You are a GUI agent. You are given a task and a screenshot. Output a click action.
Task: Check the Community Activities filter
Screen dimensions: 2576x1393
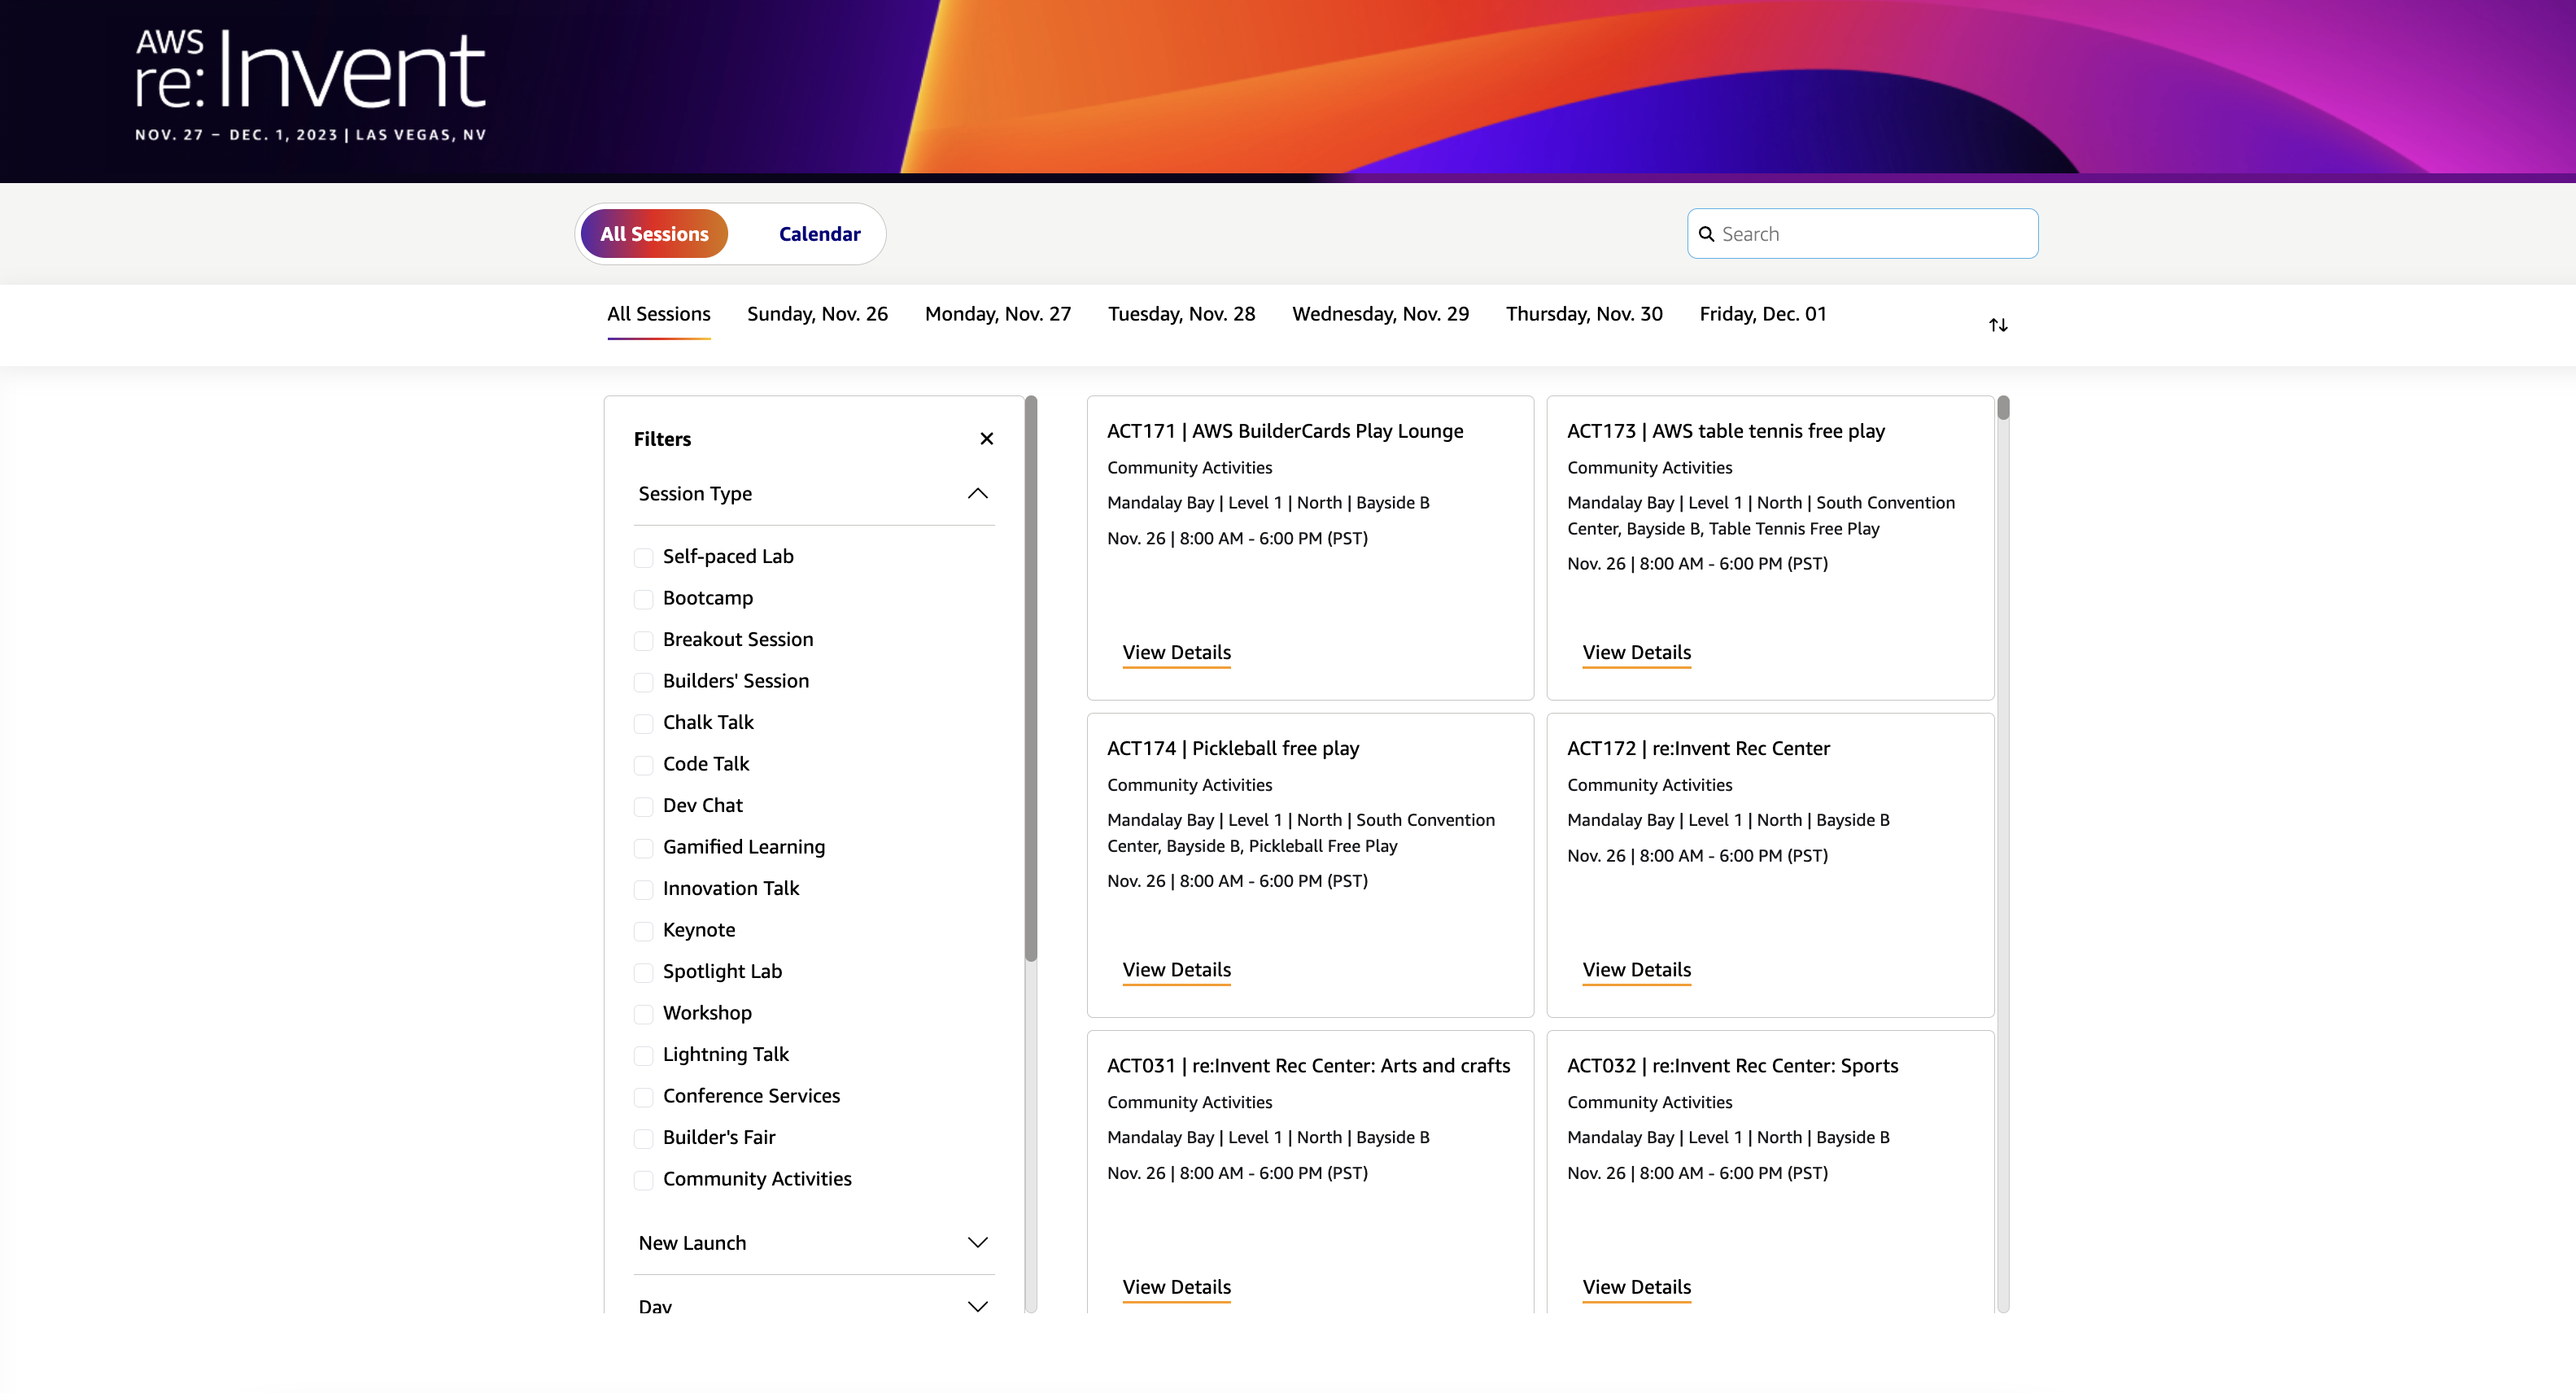[643, 1180]
